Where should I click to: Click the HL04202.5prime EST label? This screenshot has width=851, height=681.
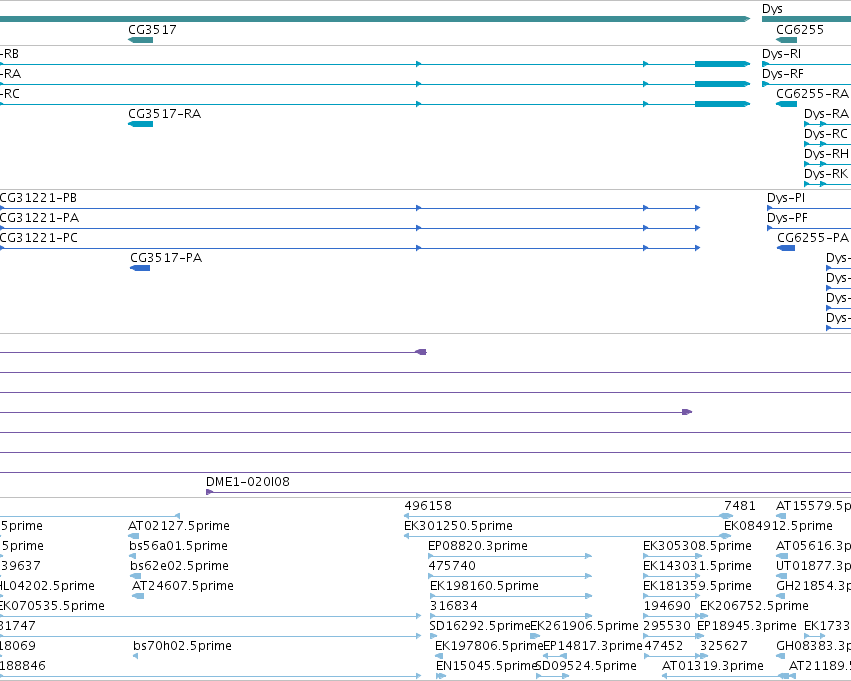tap(47, 586)
